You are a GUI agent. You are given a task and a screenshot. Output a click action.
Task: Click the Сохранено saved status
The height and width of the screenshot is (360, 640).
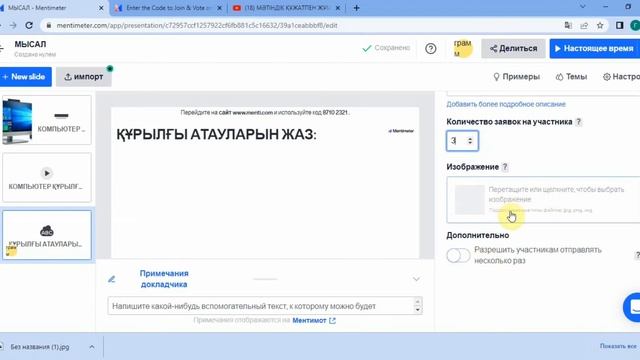click(386, 48)
